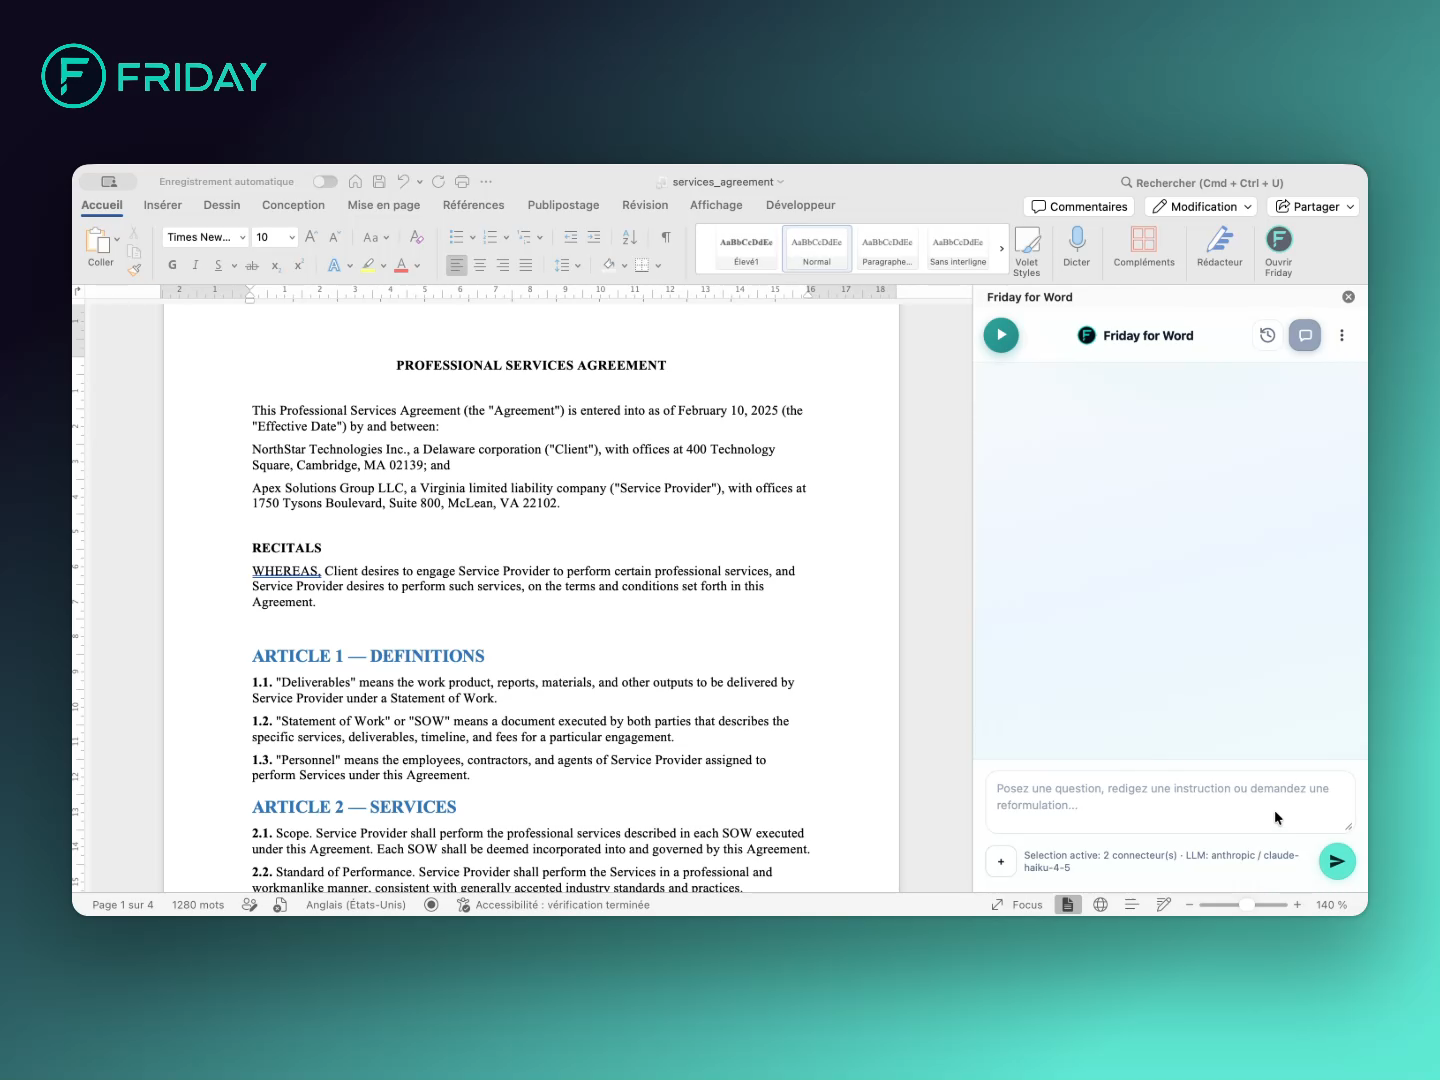
Task: Open services_agreement title dropdown
Action: point(781,182)
